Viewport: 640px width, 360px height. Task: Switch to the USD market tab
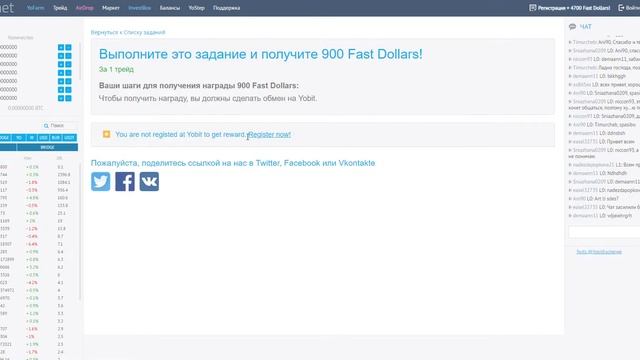[x=43, y=138]
